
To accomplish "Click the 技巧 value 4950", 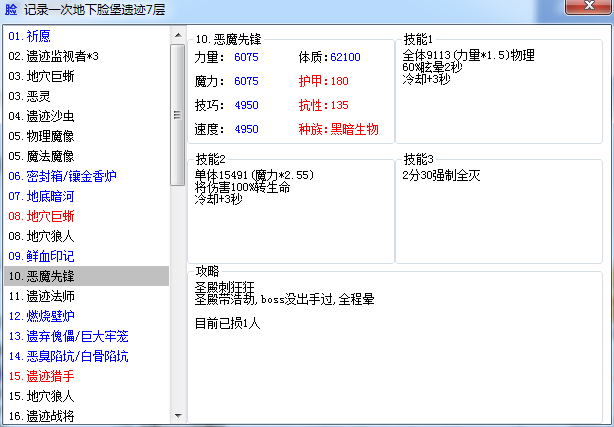I will click(246, 105).
